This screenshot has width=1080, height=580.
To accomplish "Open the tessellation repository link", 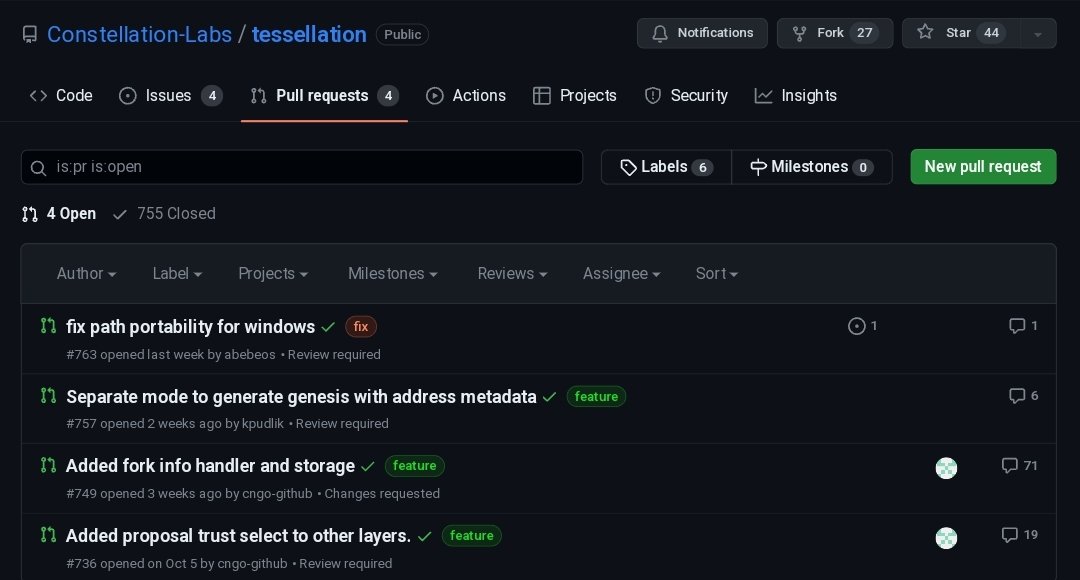I will pyautogui.click(x=309, y=34).
